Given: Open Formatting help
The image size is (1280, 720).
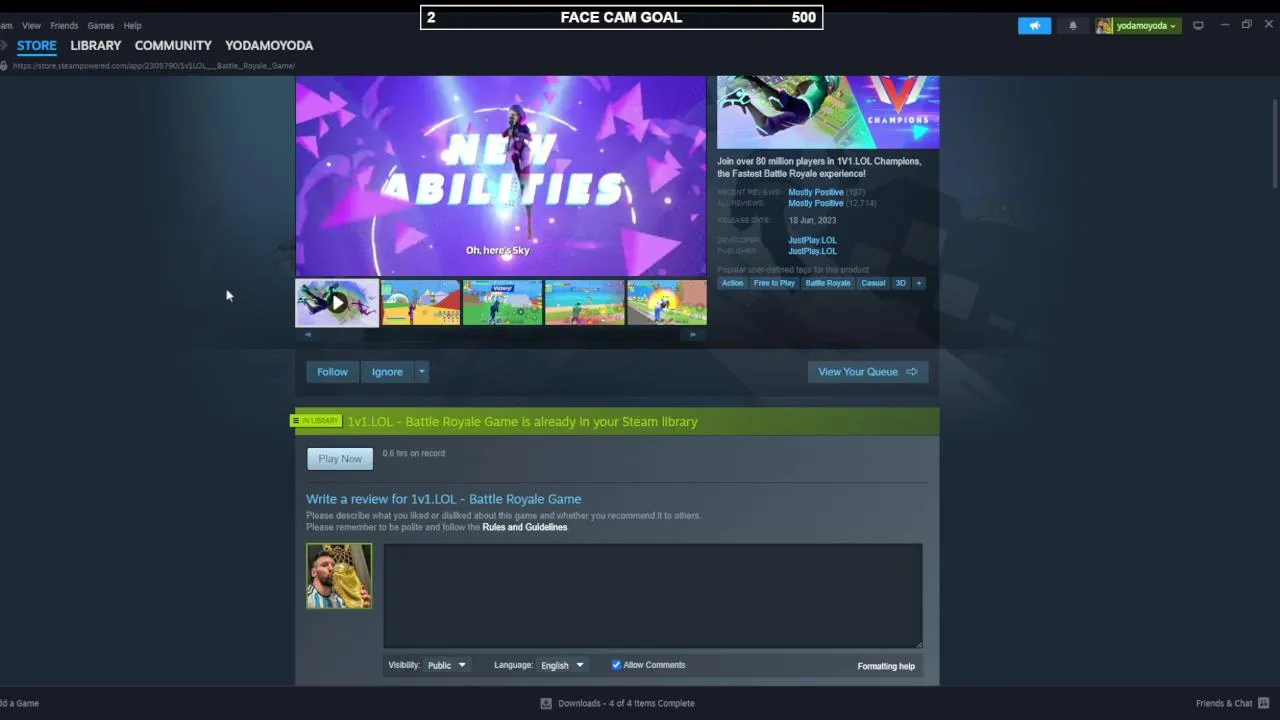Looking at the screenshot, I should [x=886, y=666].
